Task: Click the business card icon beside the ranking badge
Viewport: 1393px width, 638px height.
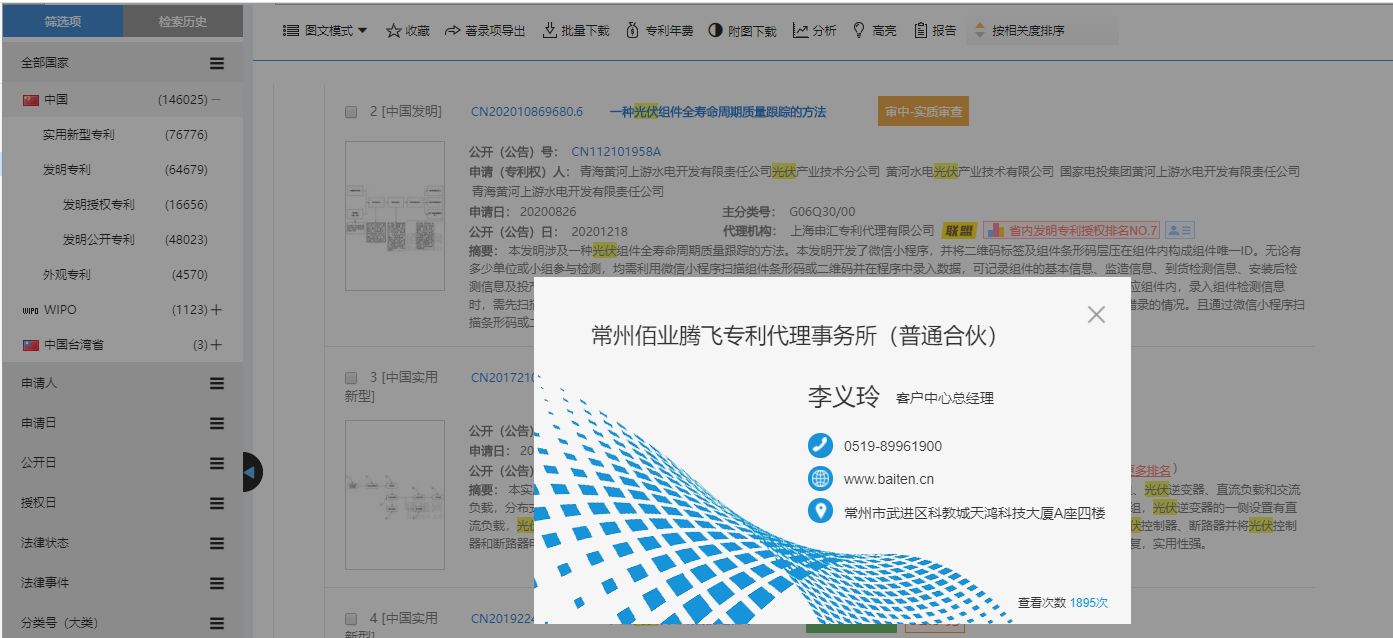Action: [1181, 230]
